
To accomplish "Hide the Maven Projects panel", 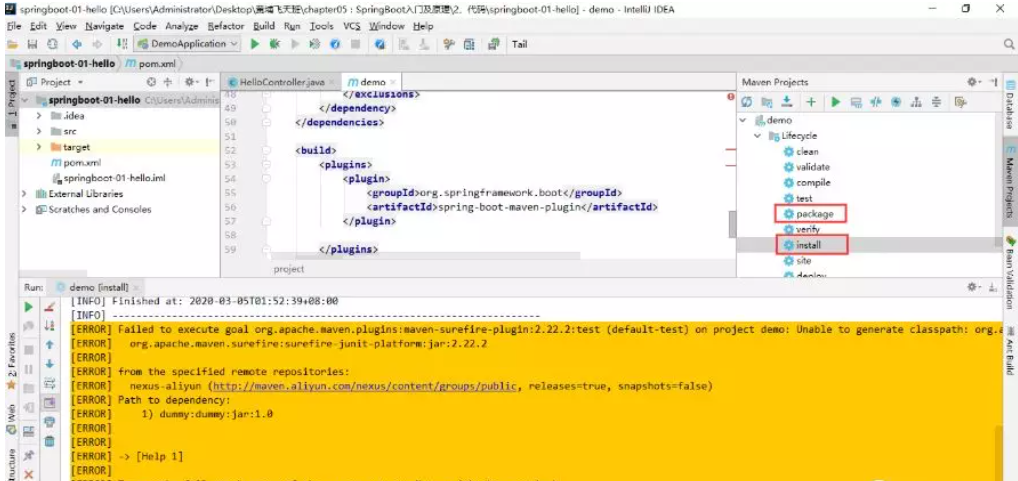I will (x=993, y=82).
